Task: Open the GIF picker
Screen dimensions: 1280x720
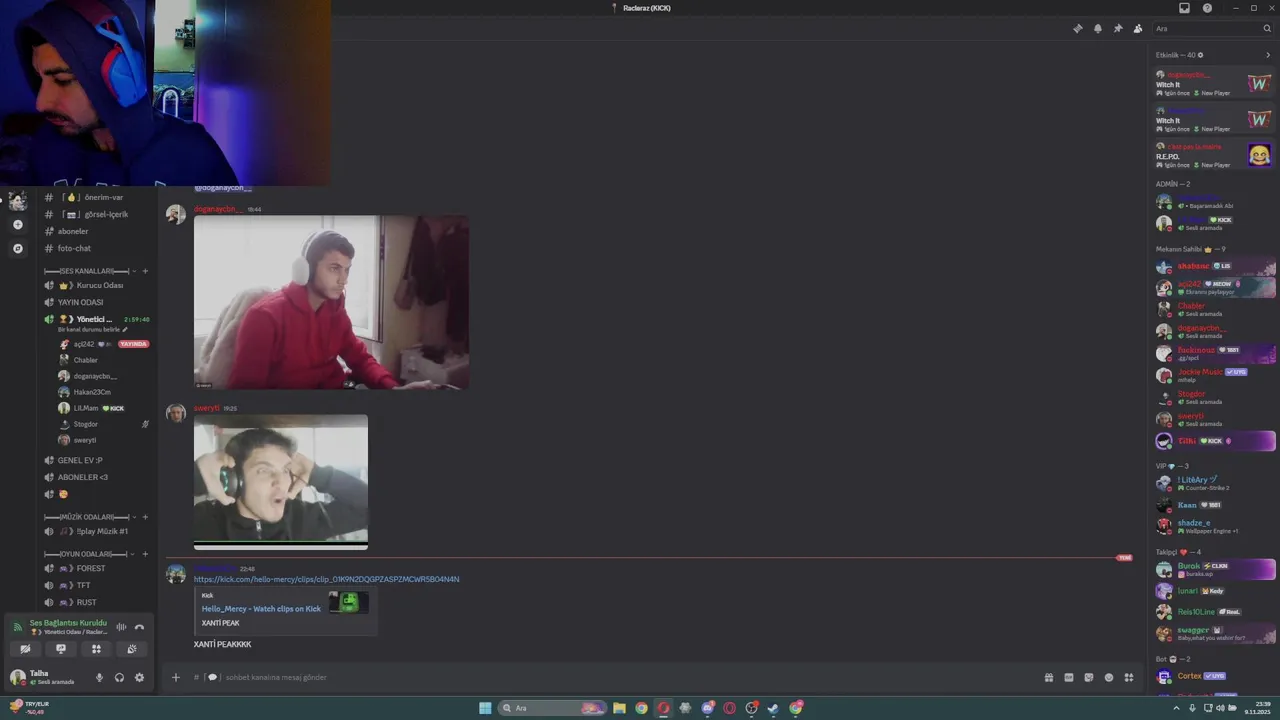Action: pyautogui.click(x=1068, y=677)
